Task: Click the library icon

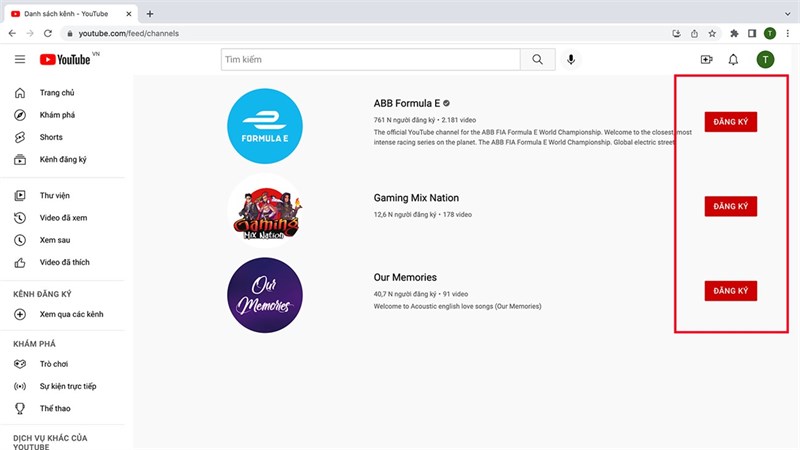Action: coord(20,195)
